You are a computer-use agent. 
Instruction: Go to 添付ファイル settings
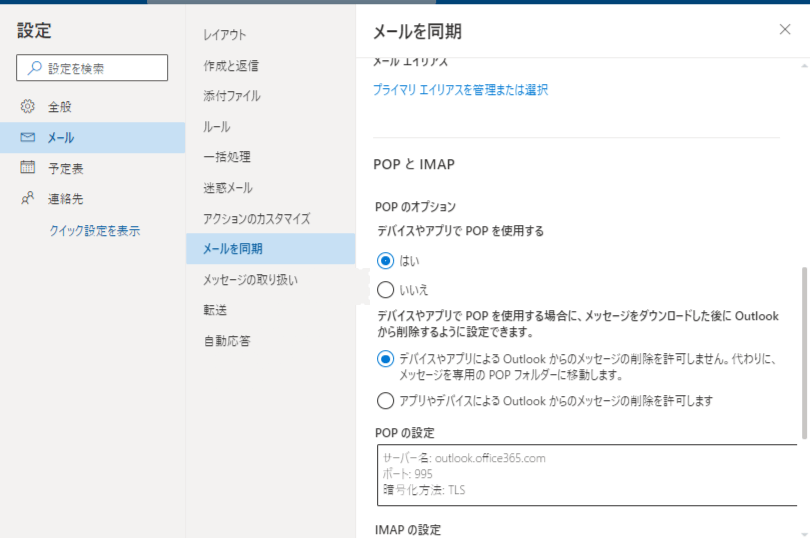pyautogui.click(x=231, y=96)
